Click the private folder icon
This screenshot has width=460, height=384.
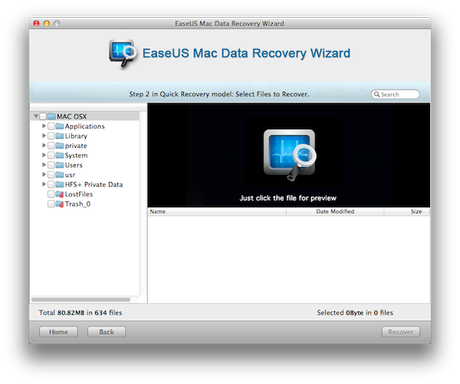tap(60, 145)
